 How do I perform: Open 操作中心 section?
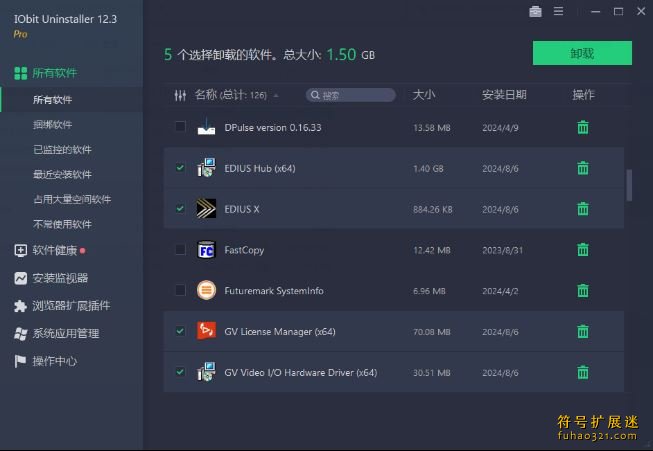coord(55,361)
